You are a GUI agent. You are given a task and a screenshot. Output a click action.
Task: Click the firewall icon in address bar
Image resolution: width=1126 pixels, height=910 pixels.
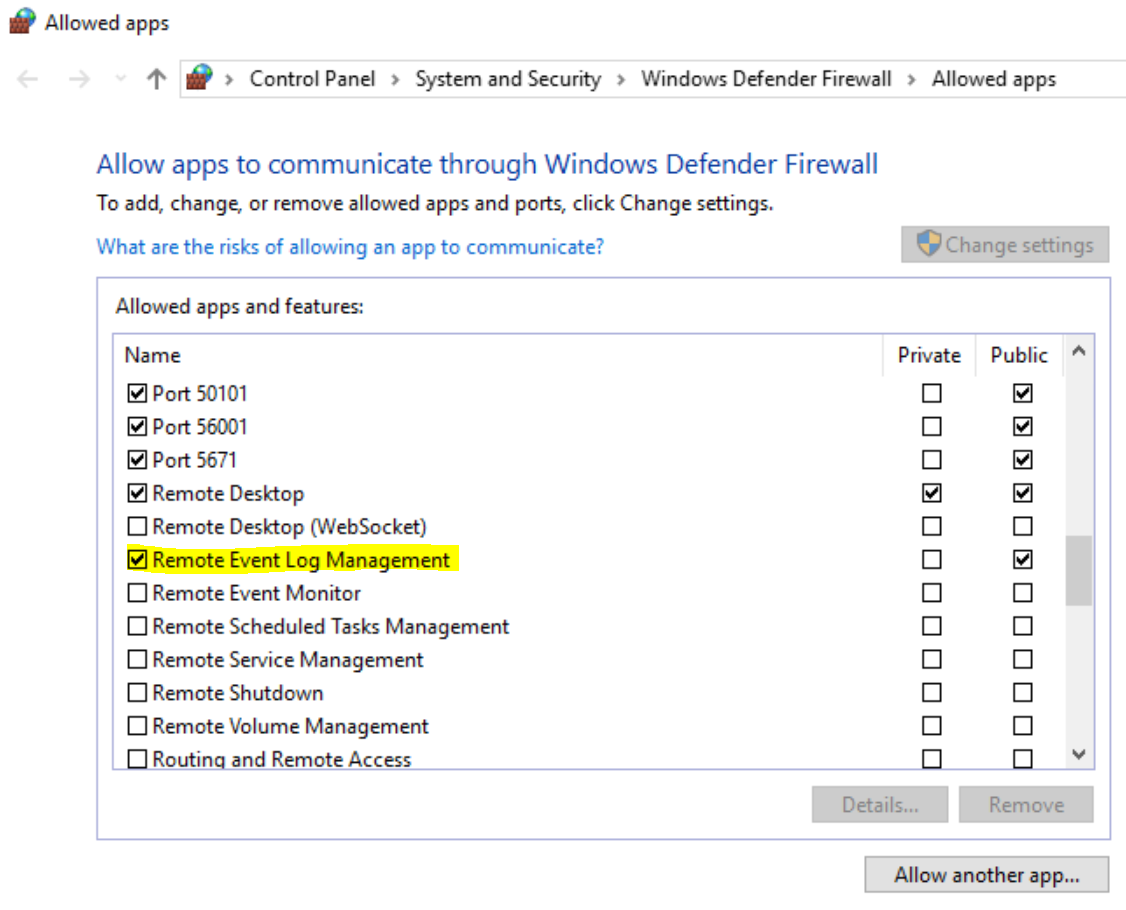point(201,78)
